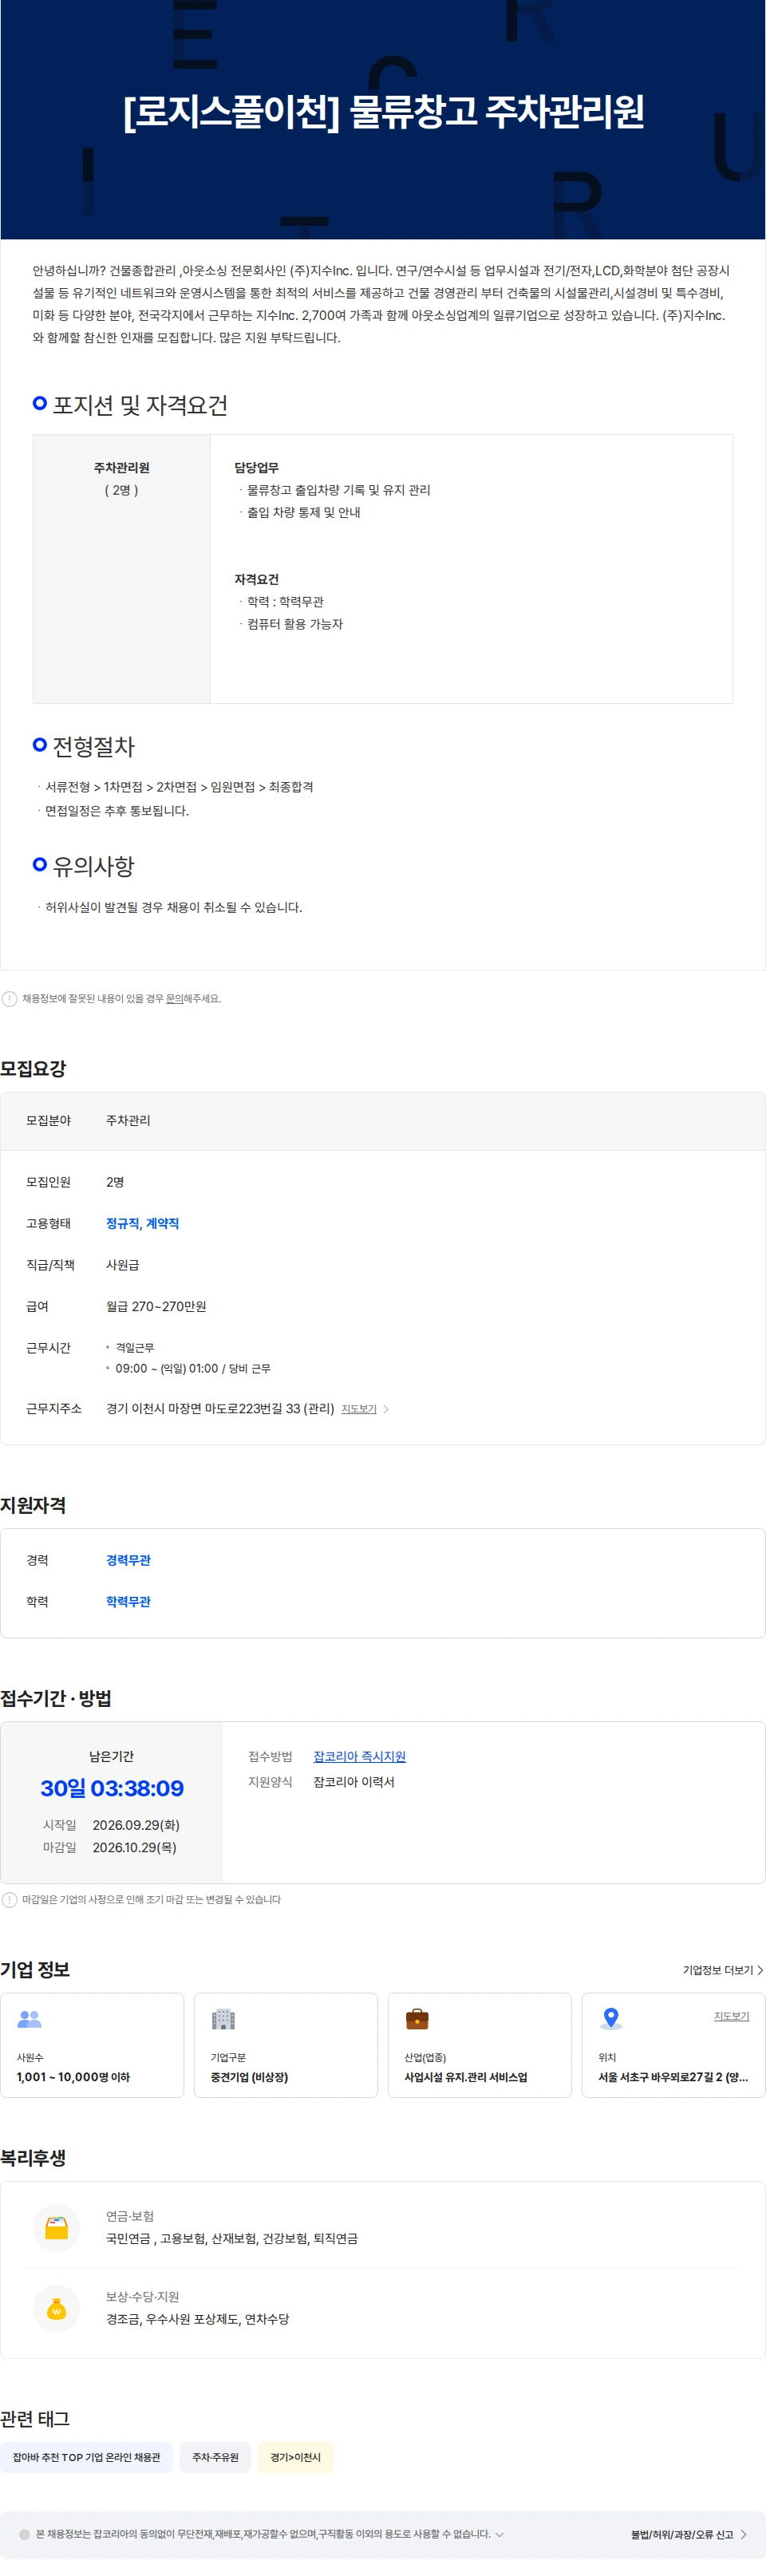Click the 보상·수당·지원 money bag icon
Viewport: 766px width, 2576px height.
(x=57, y=2308)
